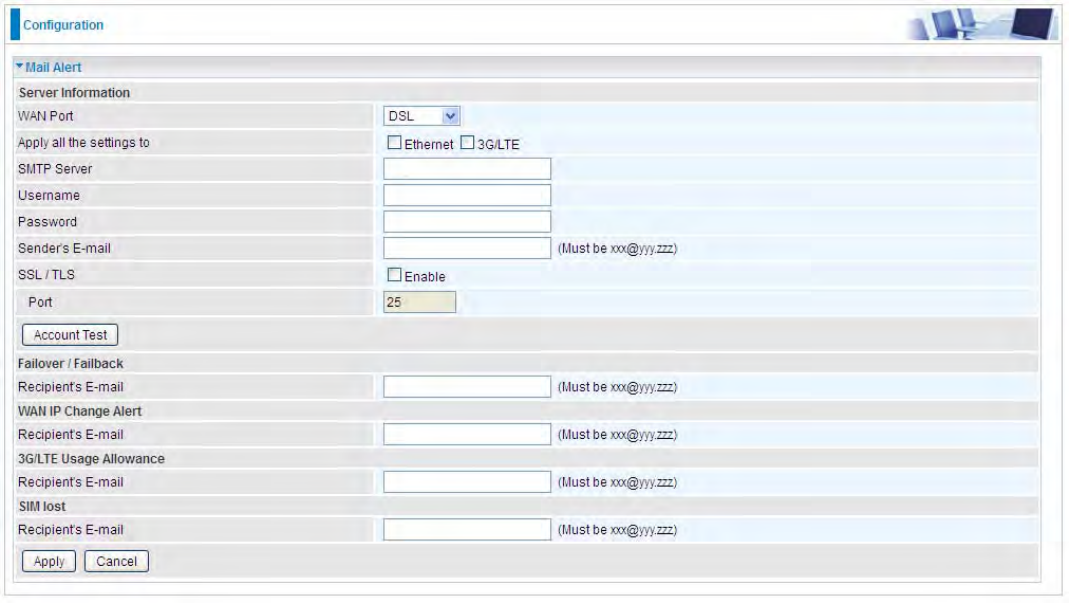This screenshot has width=1069, height=603.
Task: Tick the 3G/LTE checkbox
Action: pos(467,143)
